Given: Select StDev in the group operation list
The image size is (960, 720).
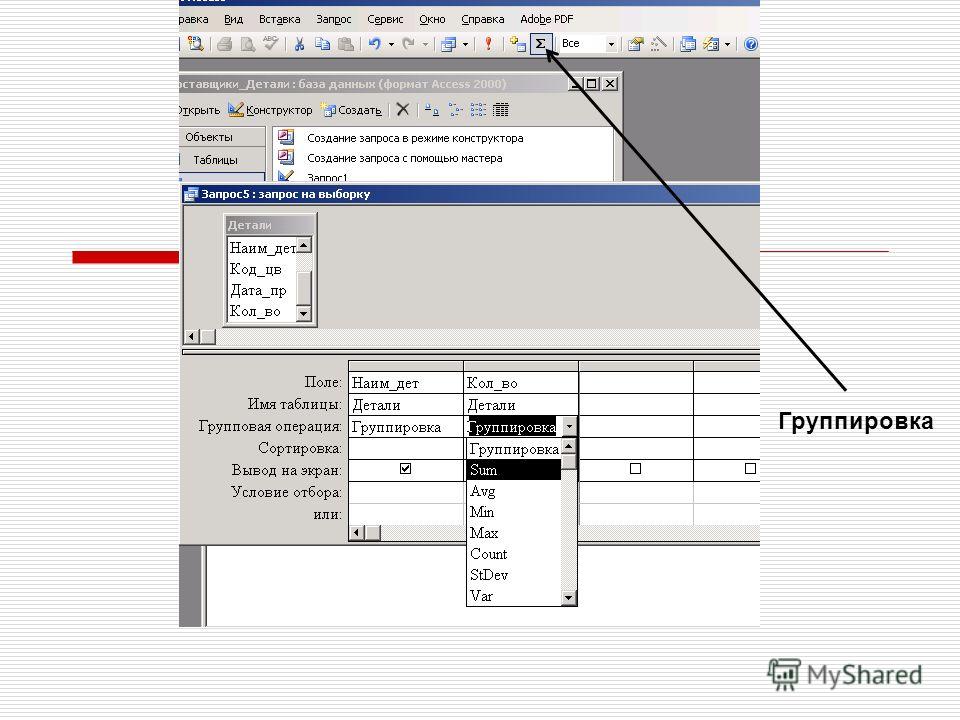Looking at the screenshot, I should 514,574.
